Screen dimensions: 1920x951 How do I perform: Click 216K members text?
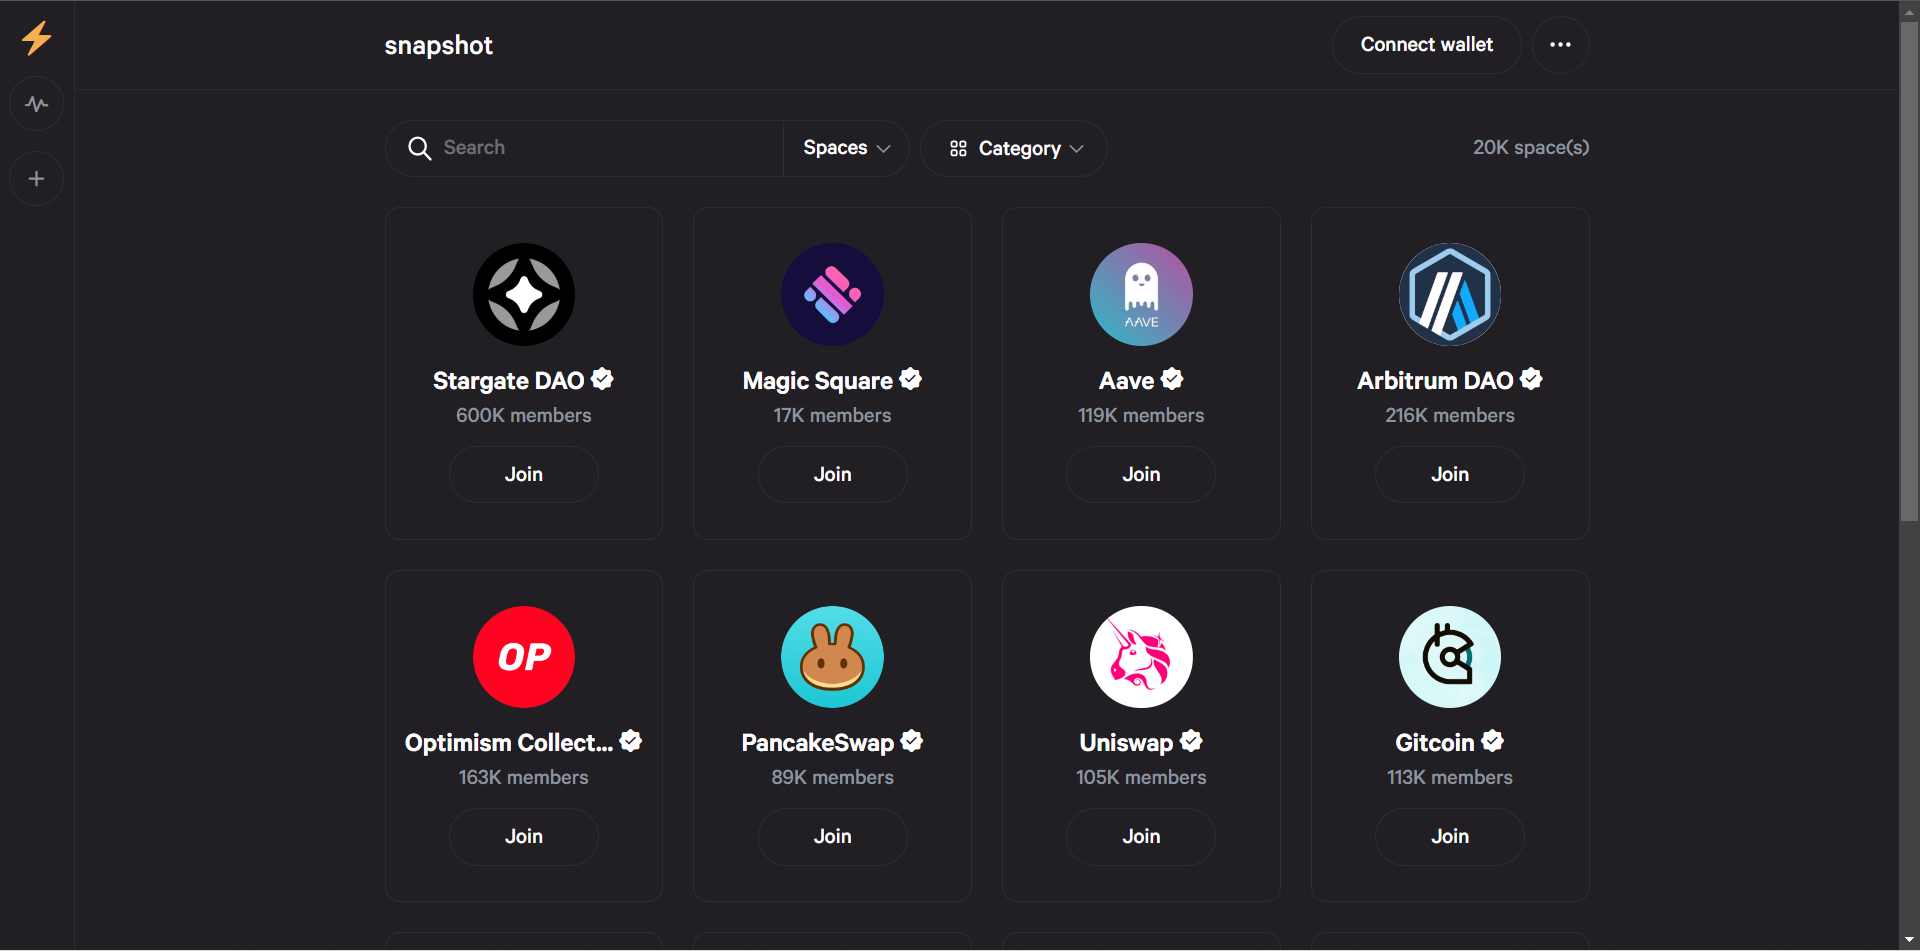tap(1450, 416)
